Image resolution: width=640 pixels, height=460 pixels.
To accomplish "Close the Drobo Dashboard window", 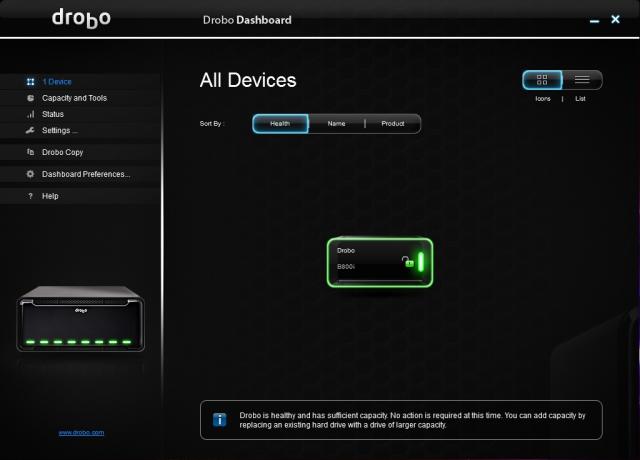I will click(616, 19).
